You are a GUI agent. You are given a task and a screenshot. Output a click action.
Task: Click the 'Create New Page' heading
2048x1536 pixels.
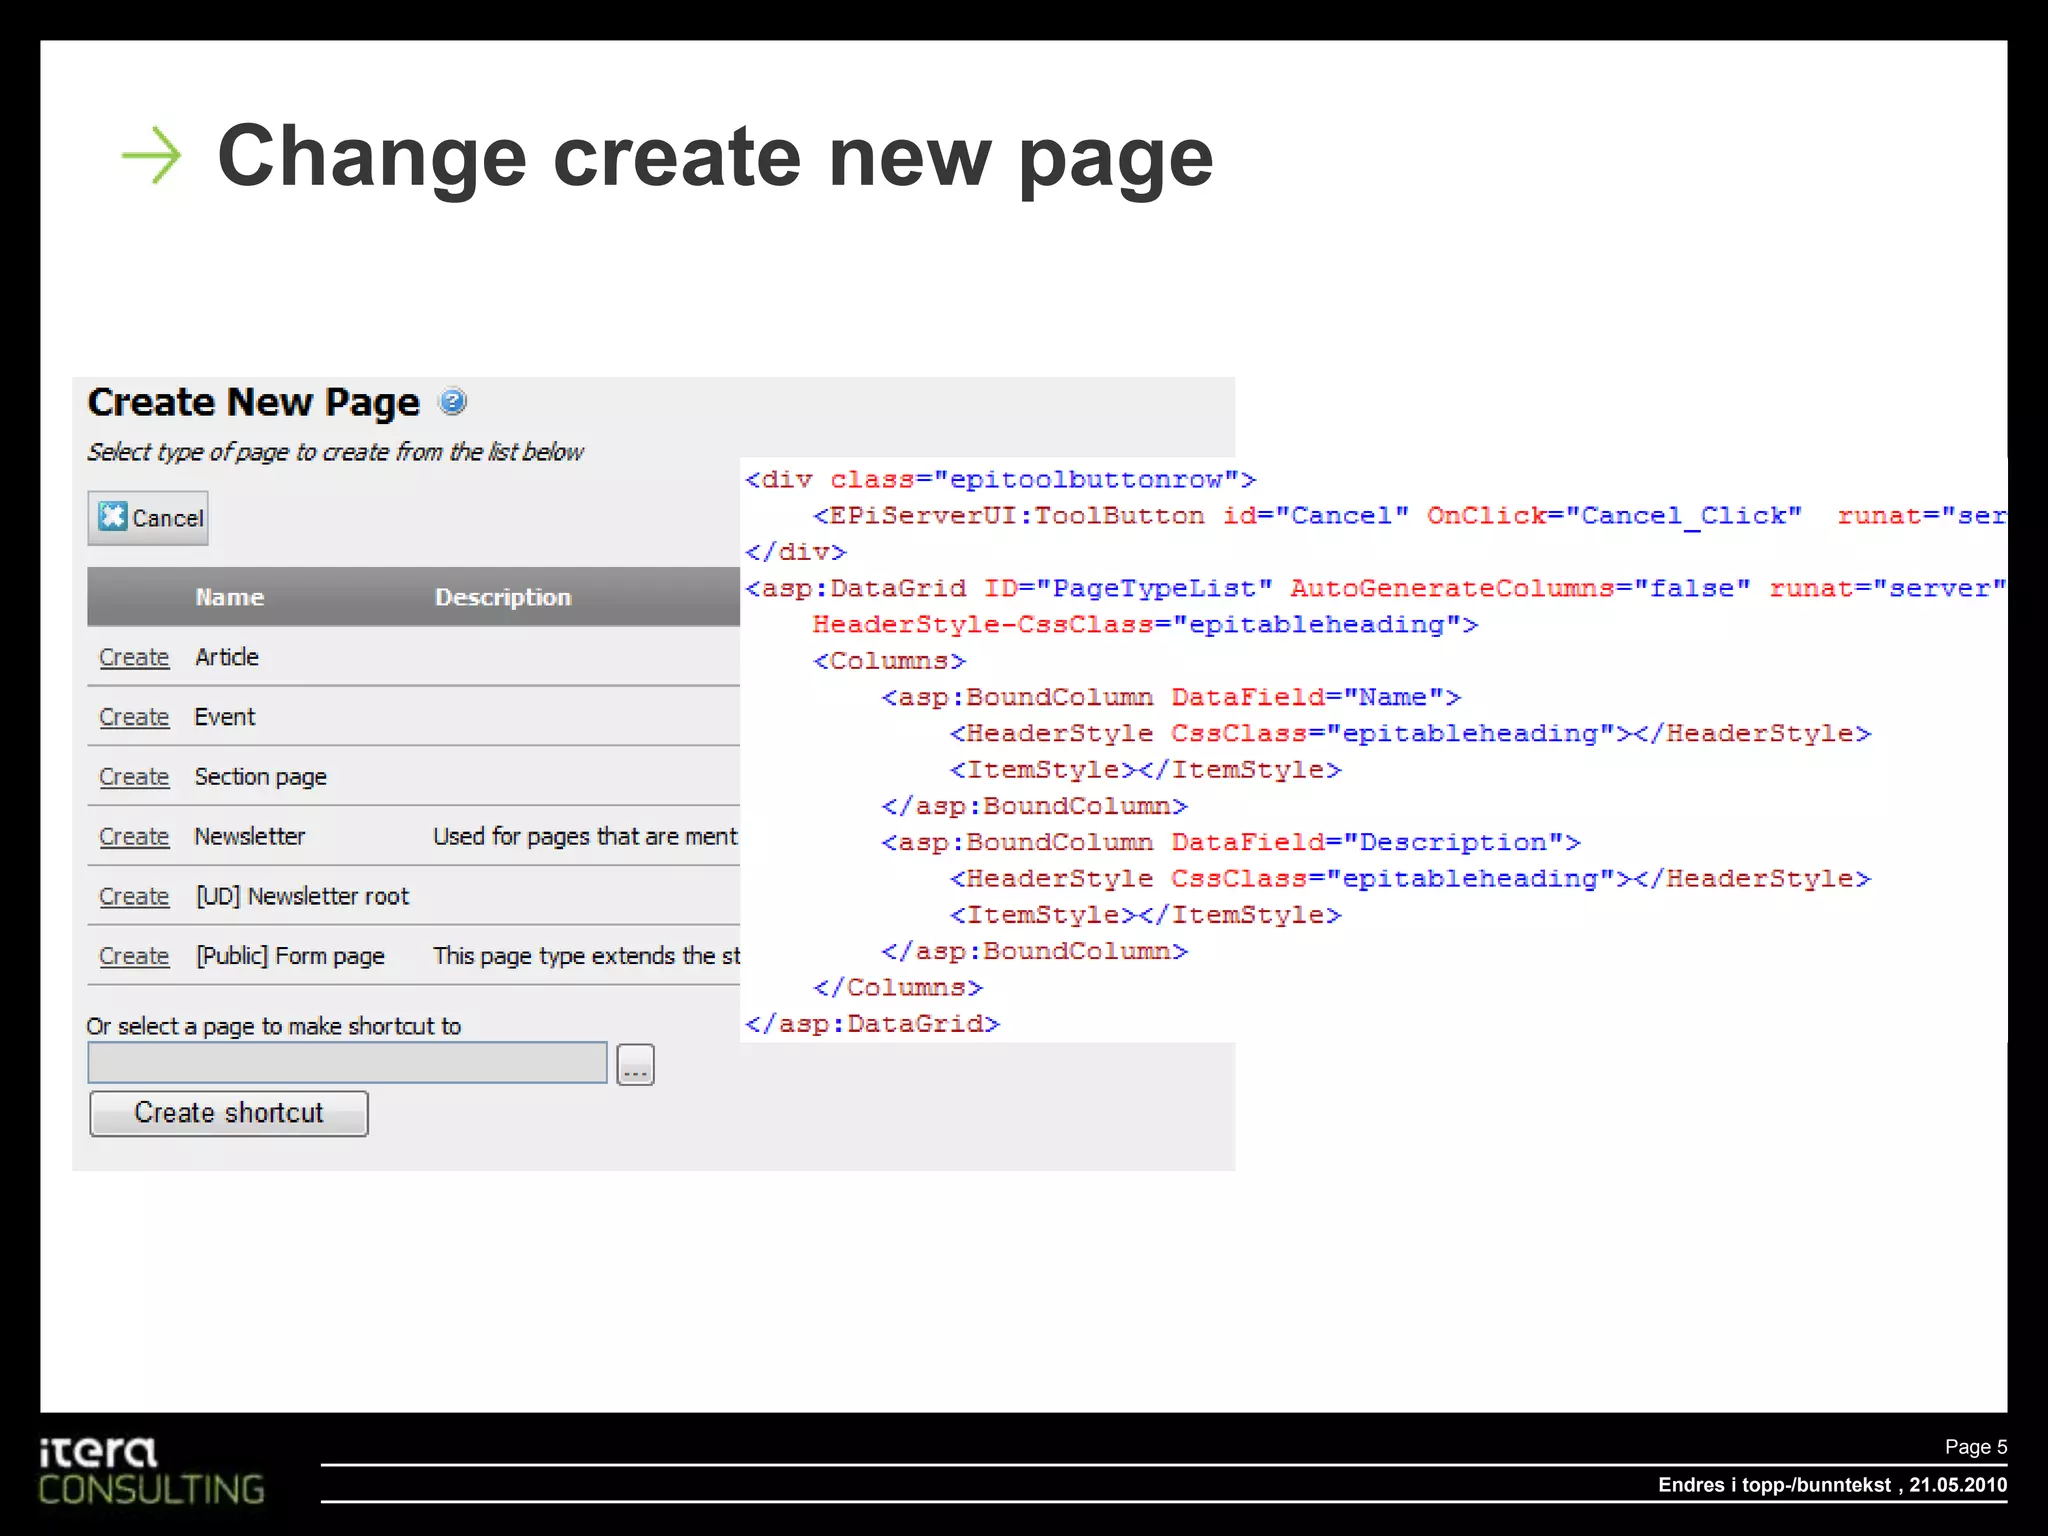(254, 402)
